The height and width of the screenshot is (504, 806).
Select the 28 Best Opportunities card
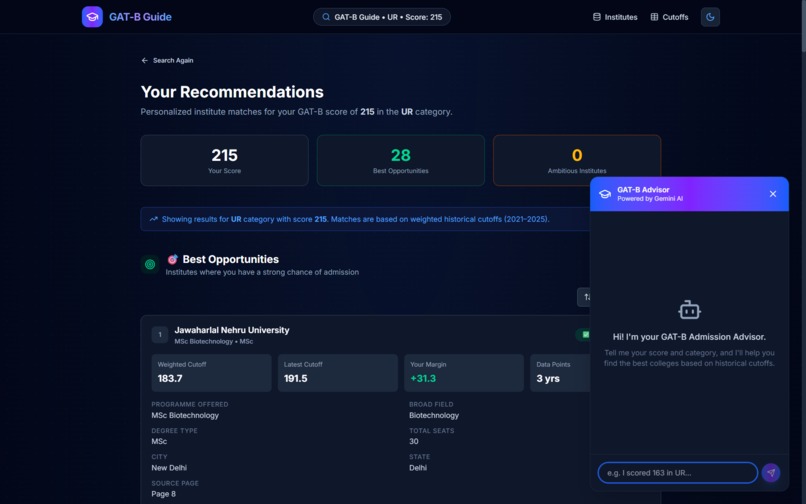401,160
